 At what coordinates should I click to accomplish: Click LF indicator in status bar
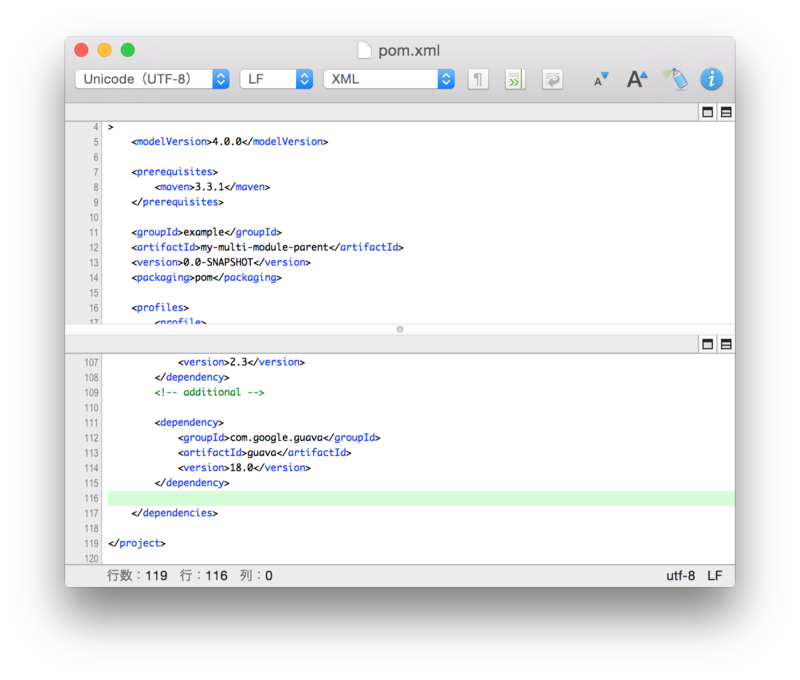pyautogui.click(x=714, y=576)
